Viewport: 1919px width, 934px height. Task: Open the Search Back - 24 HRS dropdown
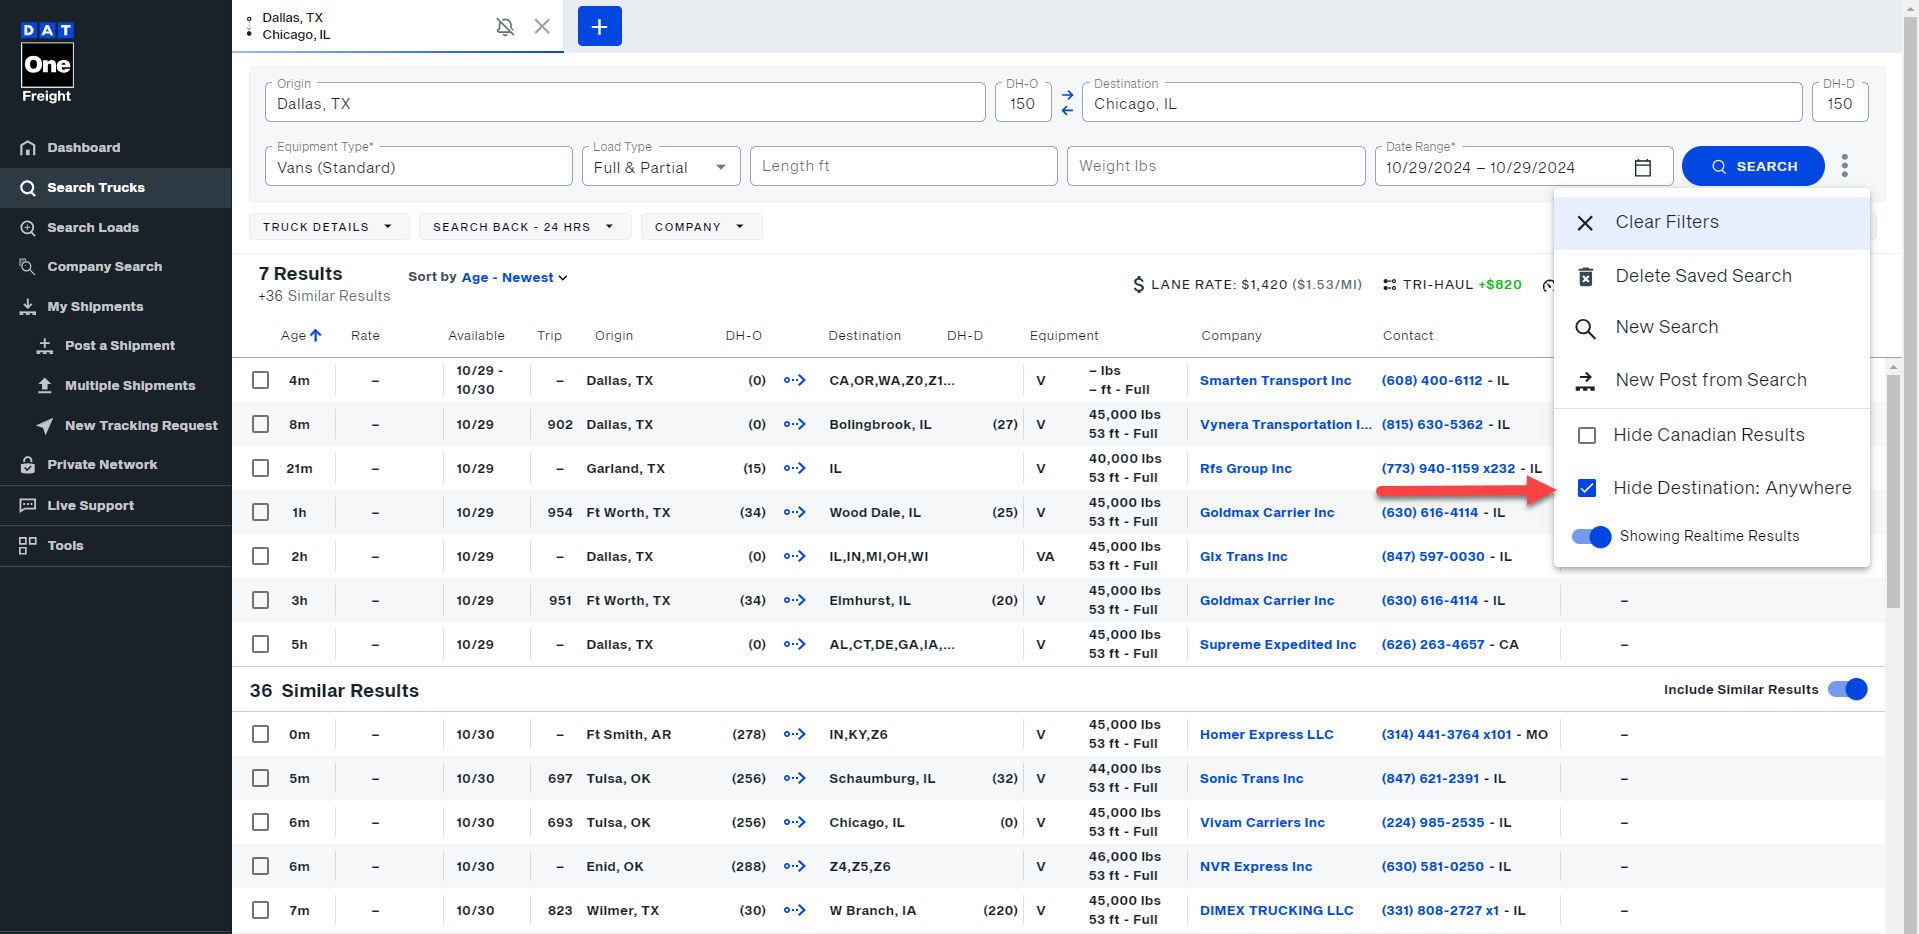tap(524, 227)
